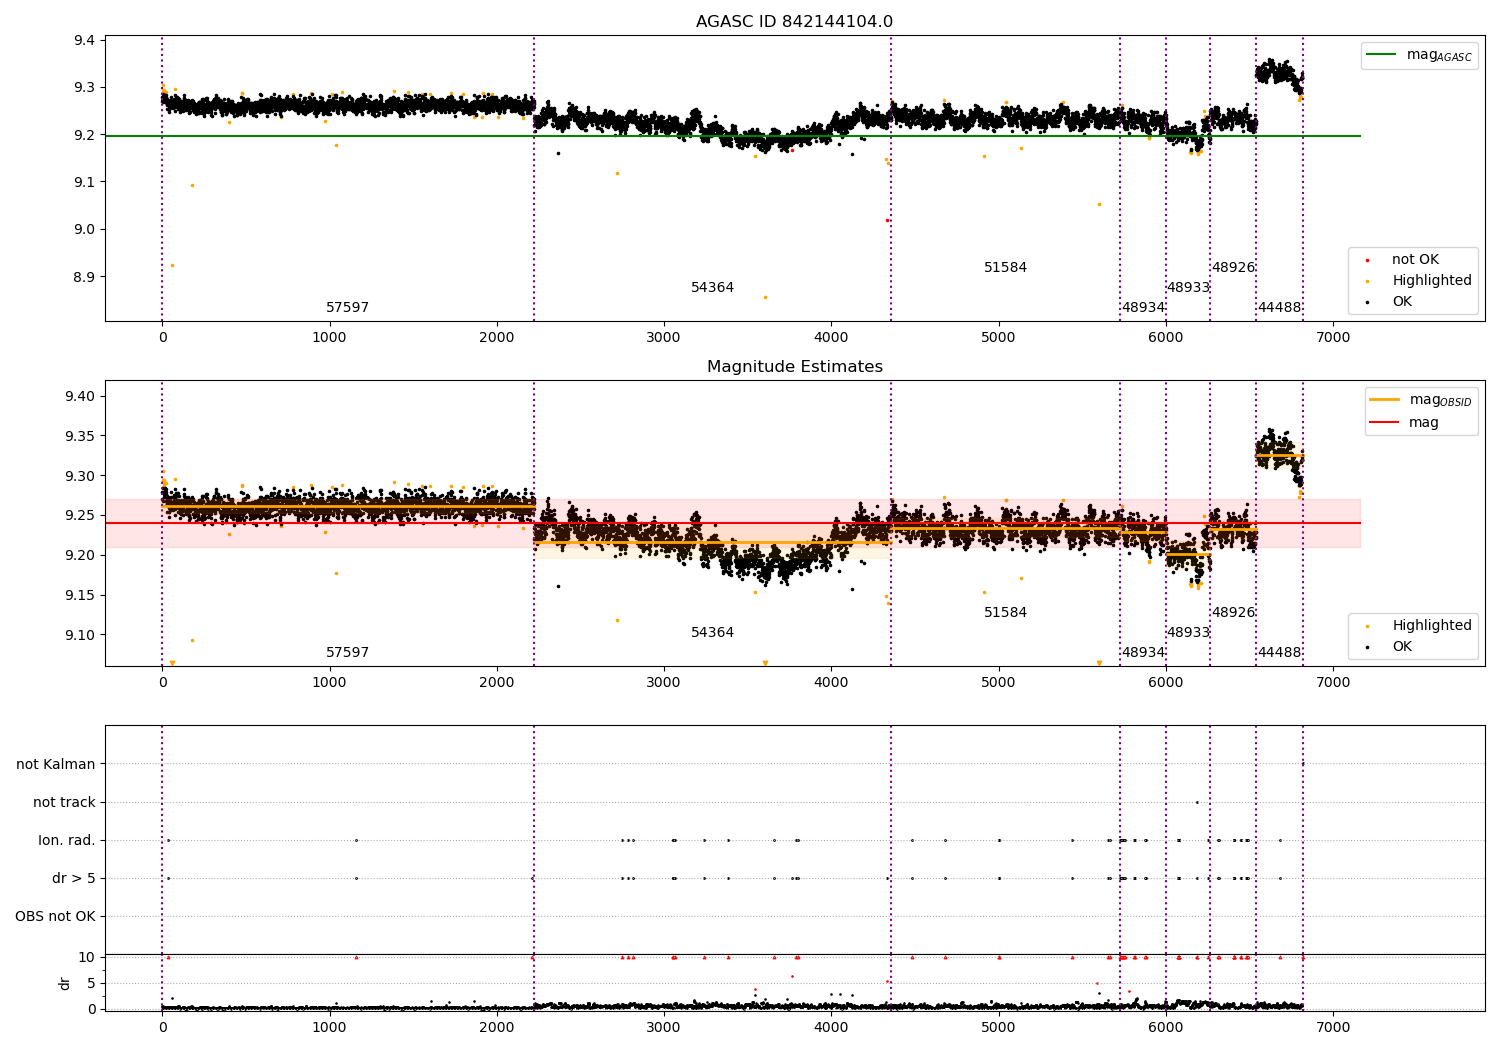Click the orange line swatch for mag OBSID

pyautogui.click(x=1384, y=400)
